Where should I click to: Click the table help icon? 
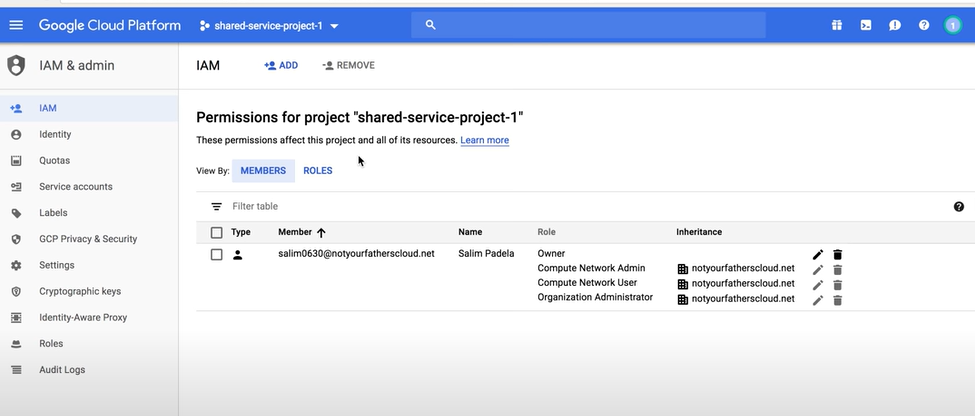point(959,206)
